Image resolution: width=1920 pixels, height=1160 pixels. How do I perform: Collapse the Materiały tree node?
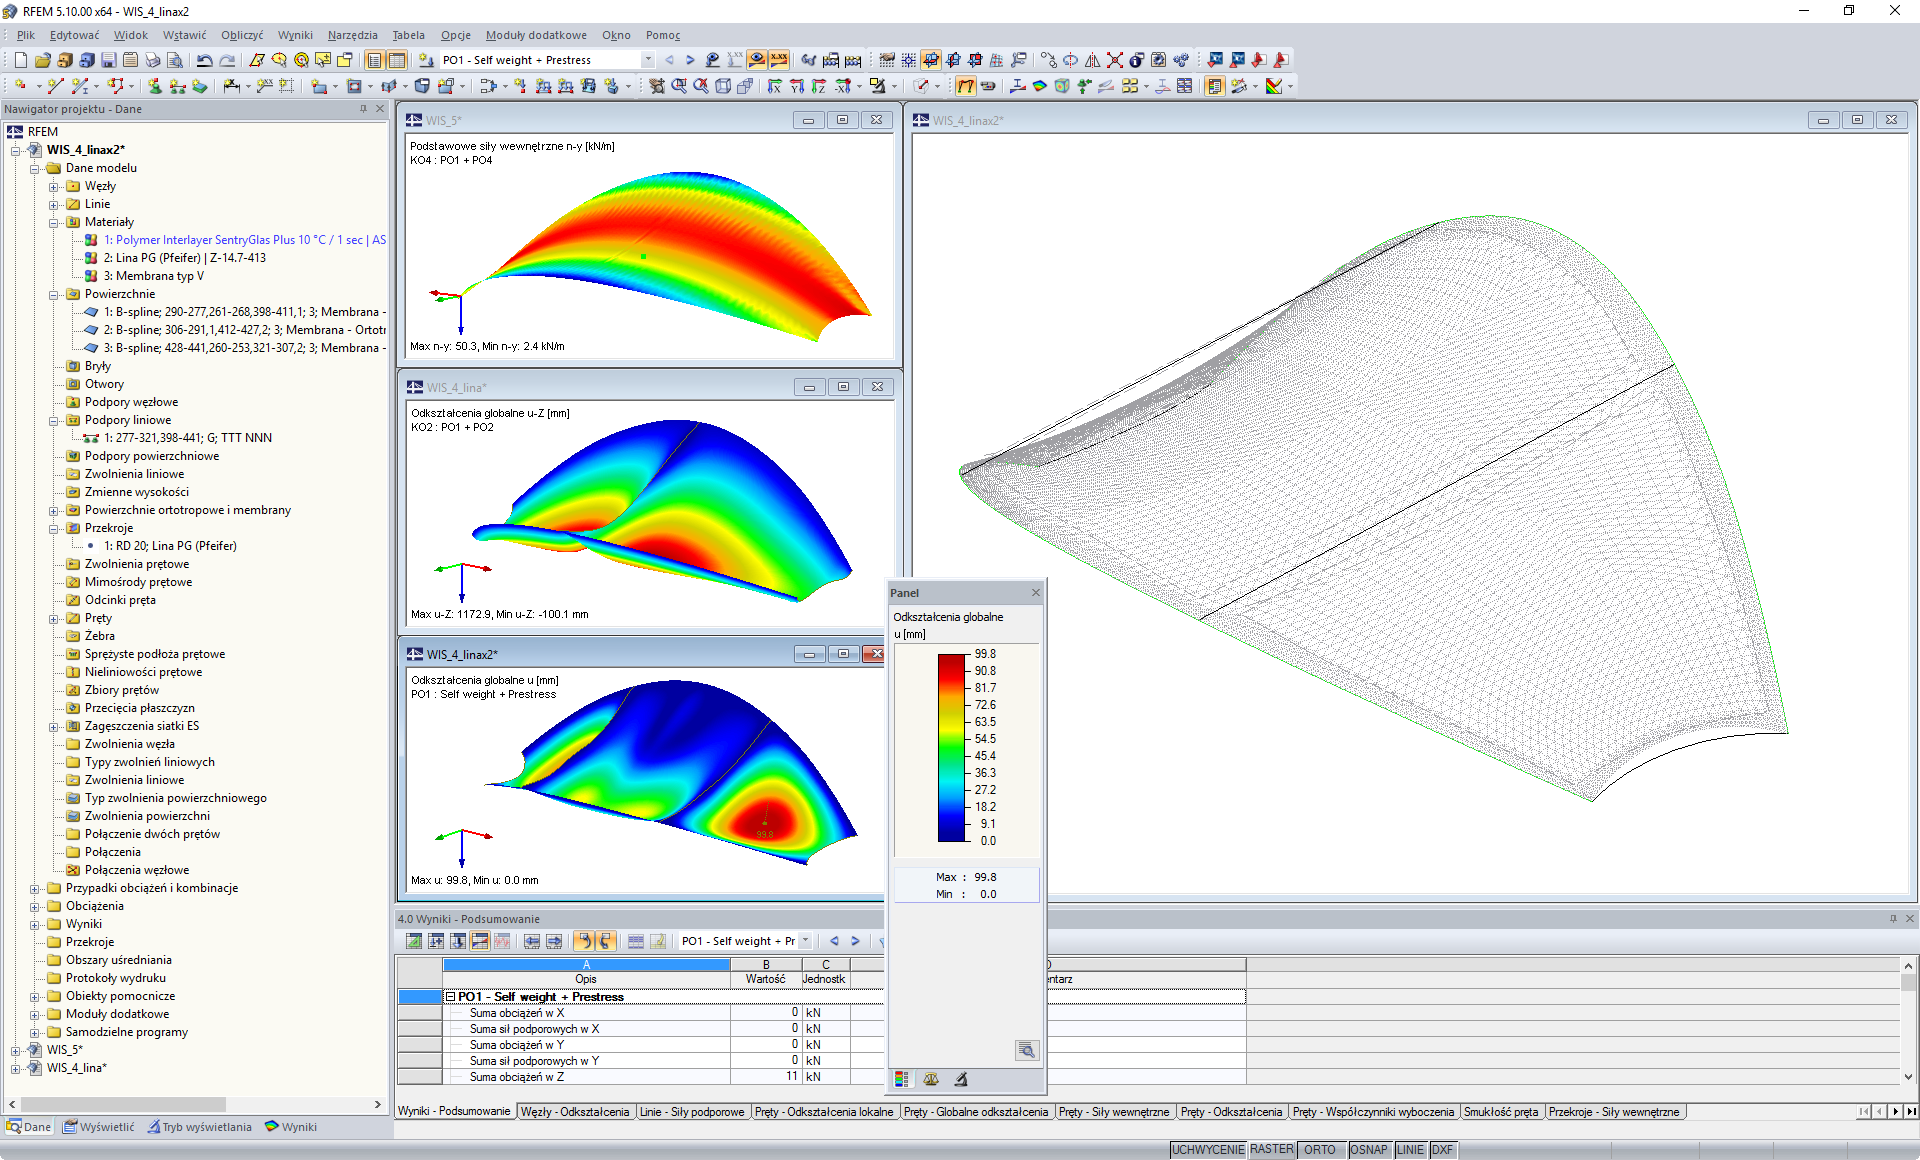tap(54, 222)
